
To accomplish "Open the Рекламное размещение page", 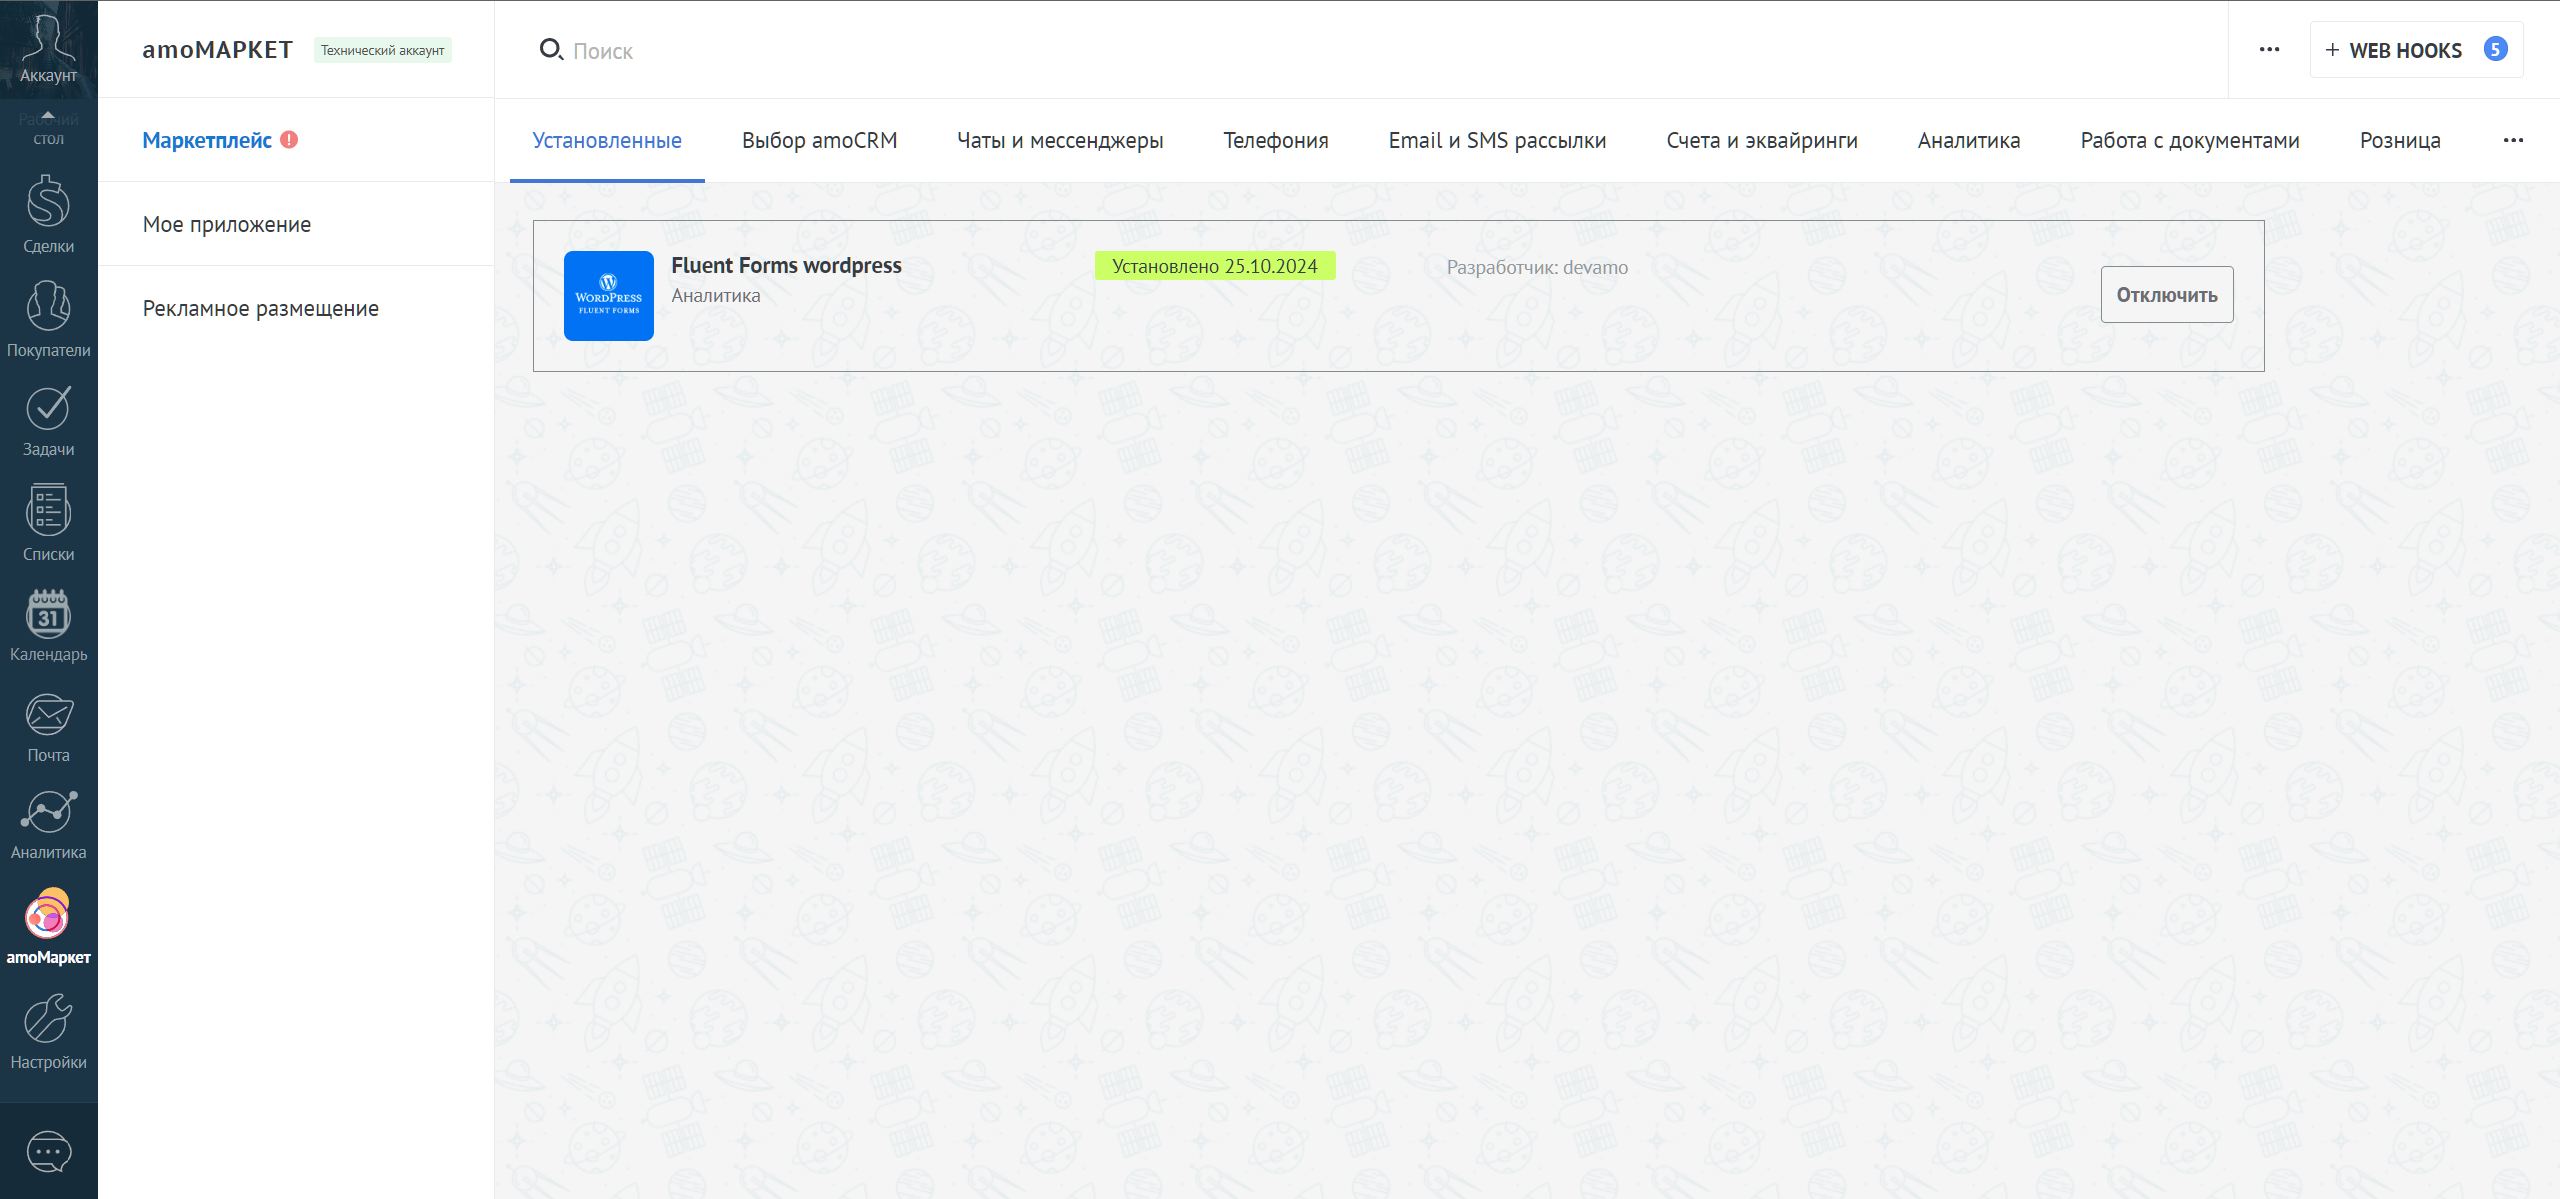I will coord(260,308).
